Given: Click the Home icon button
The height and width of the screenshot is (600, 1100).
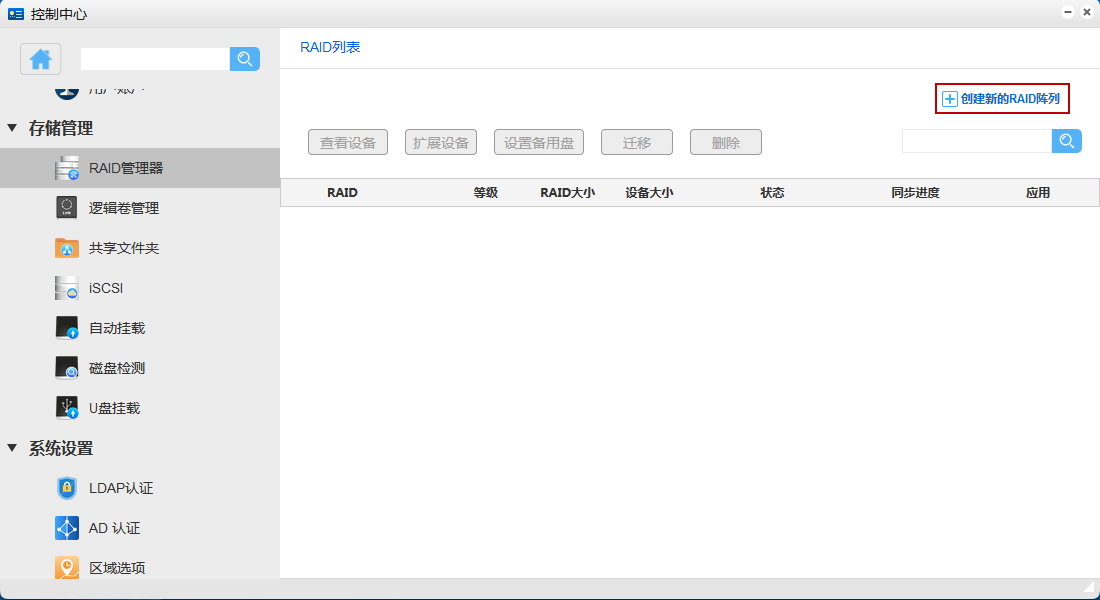Looking at the screenshot, I should (x=41, y=59).
